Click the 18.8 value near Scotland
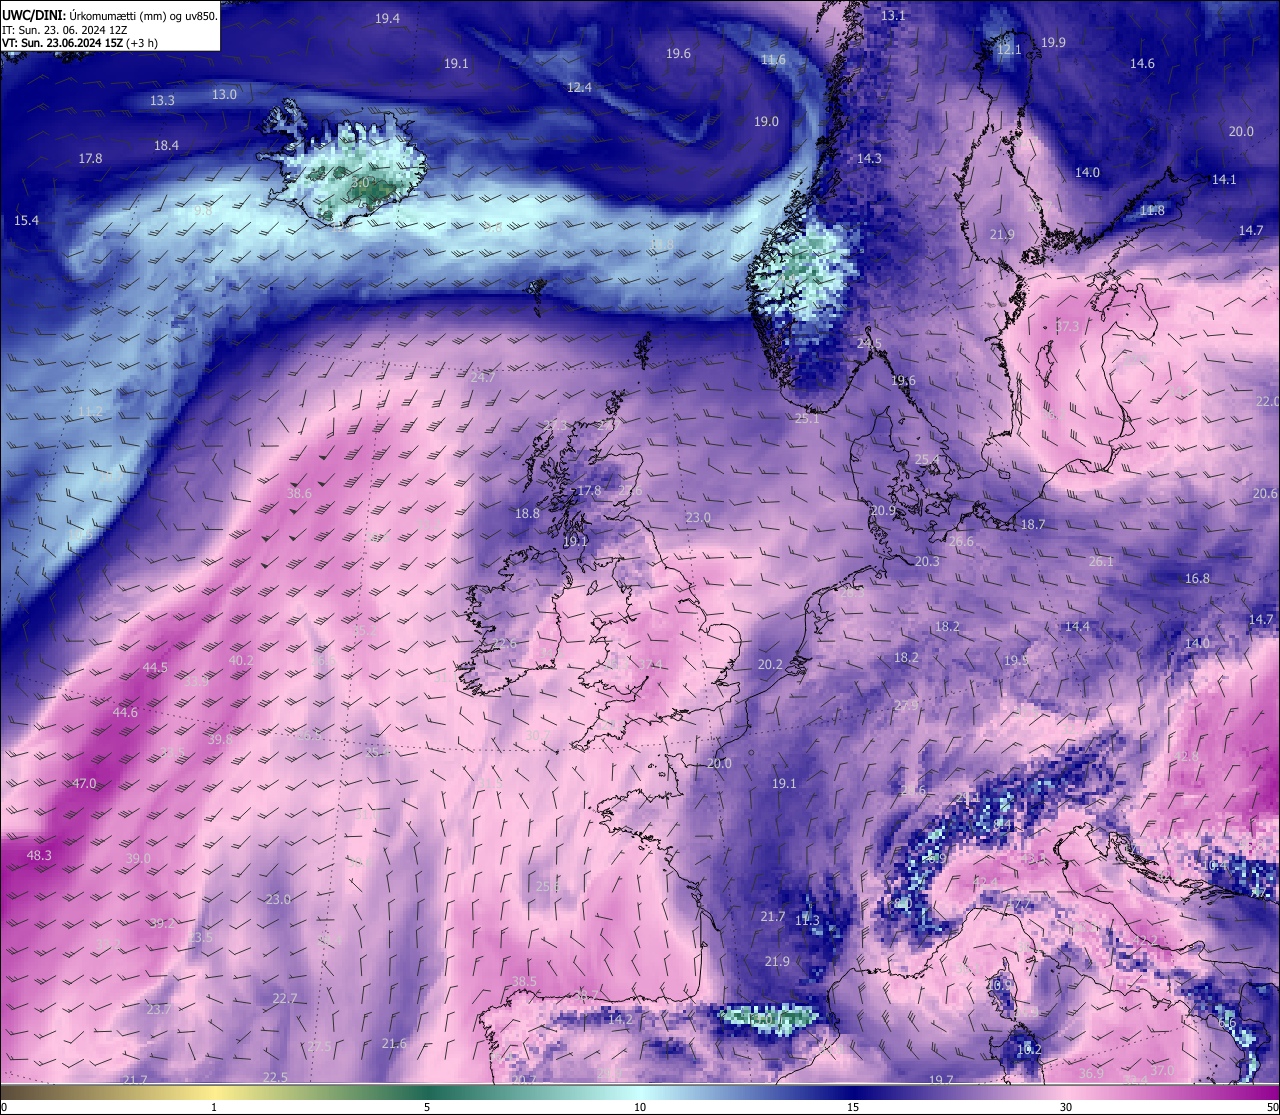Viewport: 1280px width, 1115px height. (x=527, y=514)
